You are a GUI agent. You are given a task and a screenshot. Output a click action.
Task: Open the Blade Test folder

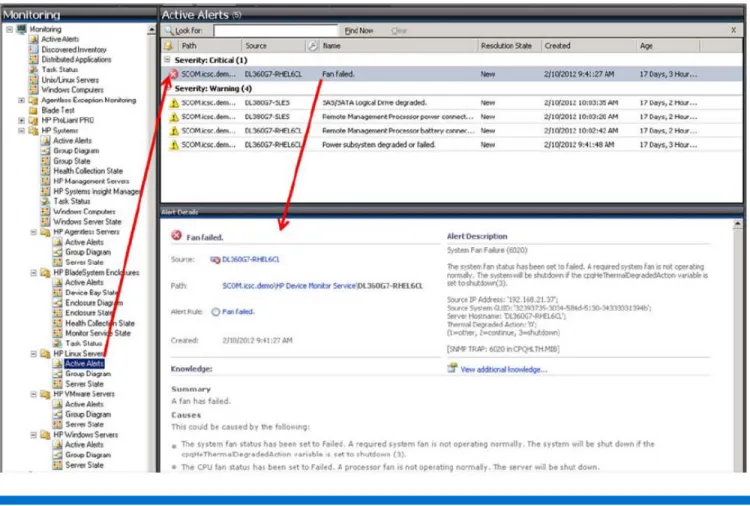58,110
